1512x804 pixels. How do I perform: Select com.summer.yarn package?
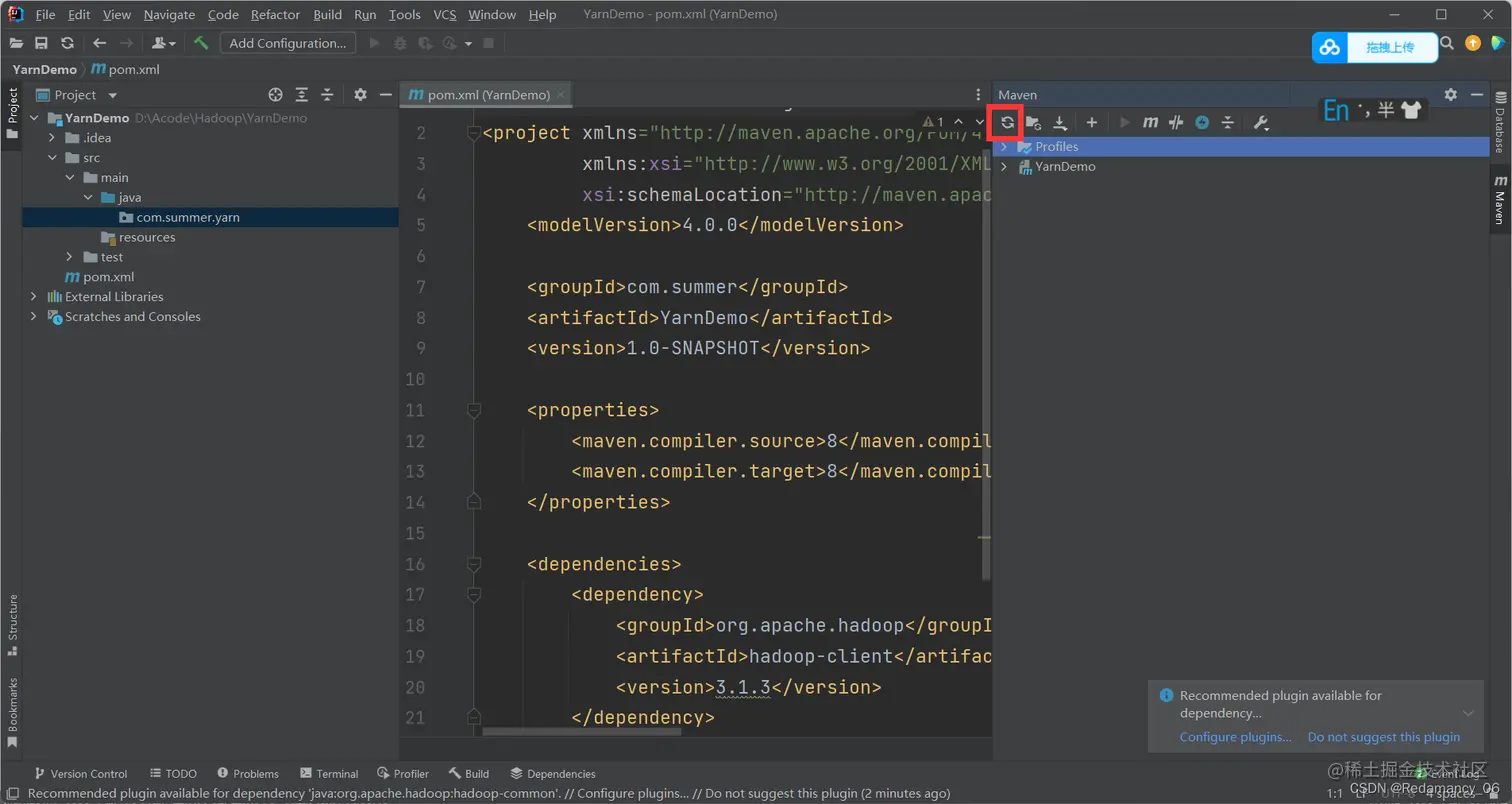[x=210, y=217]
